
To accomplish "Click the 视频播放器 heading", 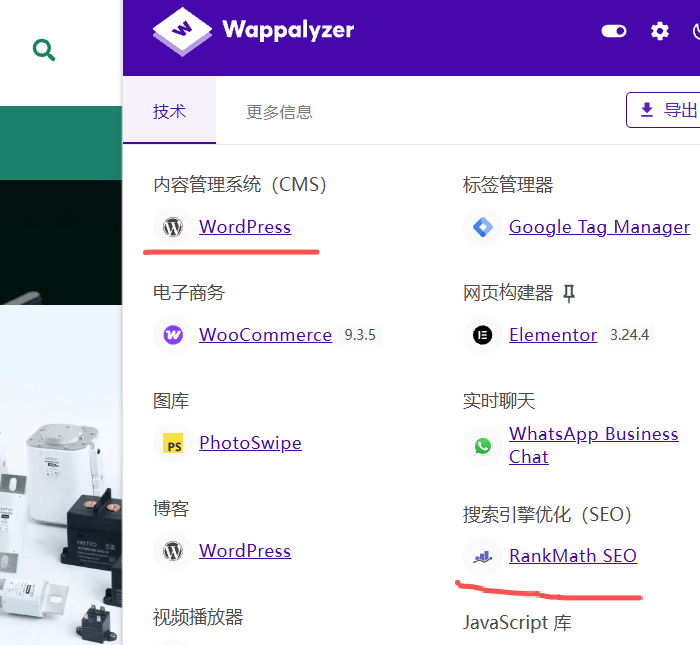I will click(x=198, y=617).
